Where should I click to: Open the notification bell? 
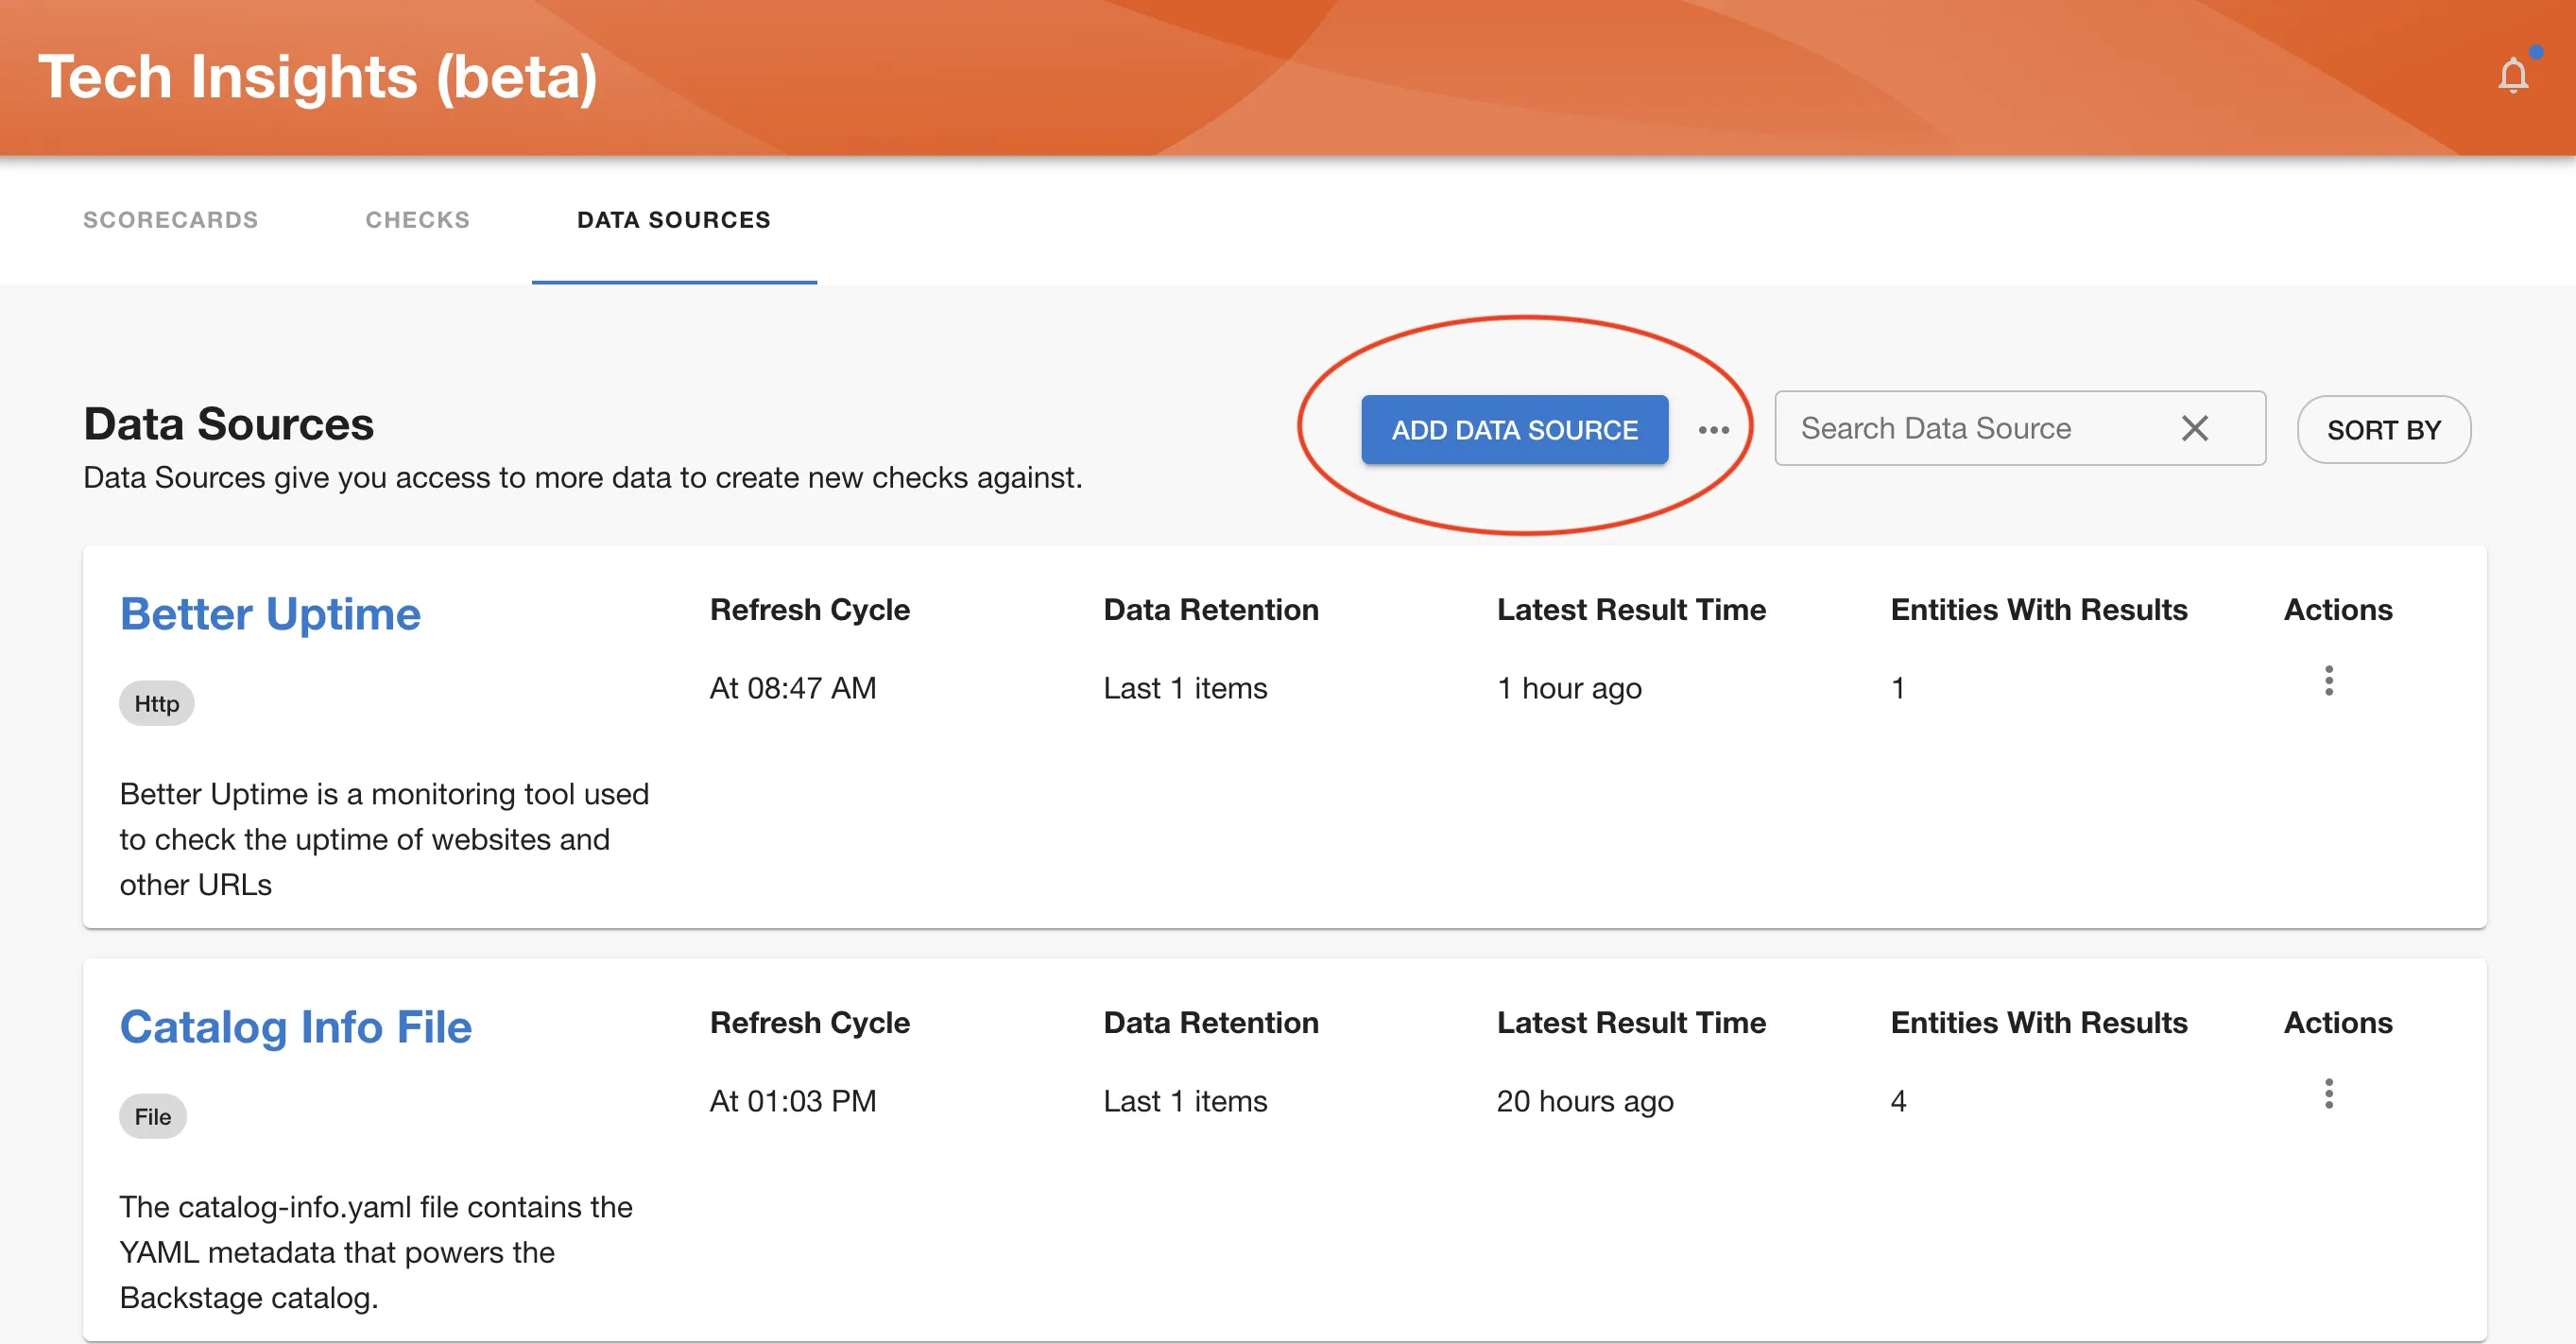[x=2513, y=74]
